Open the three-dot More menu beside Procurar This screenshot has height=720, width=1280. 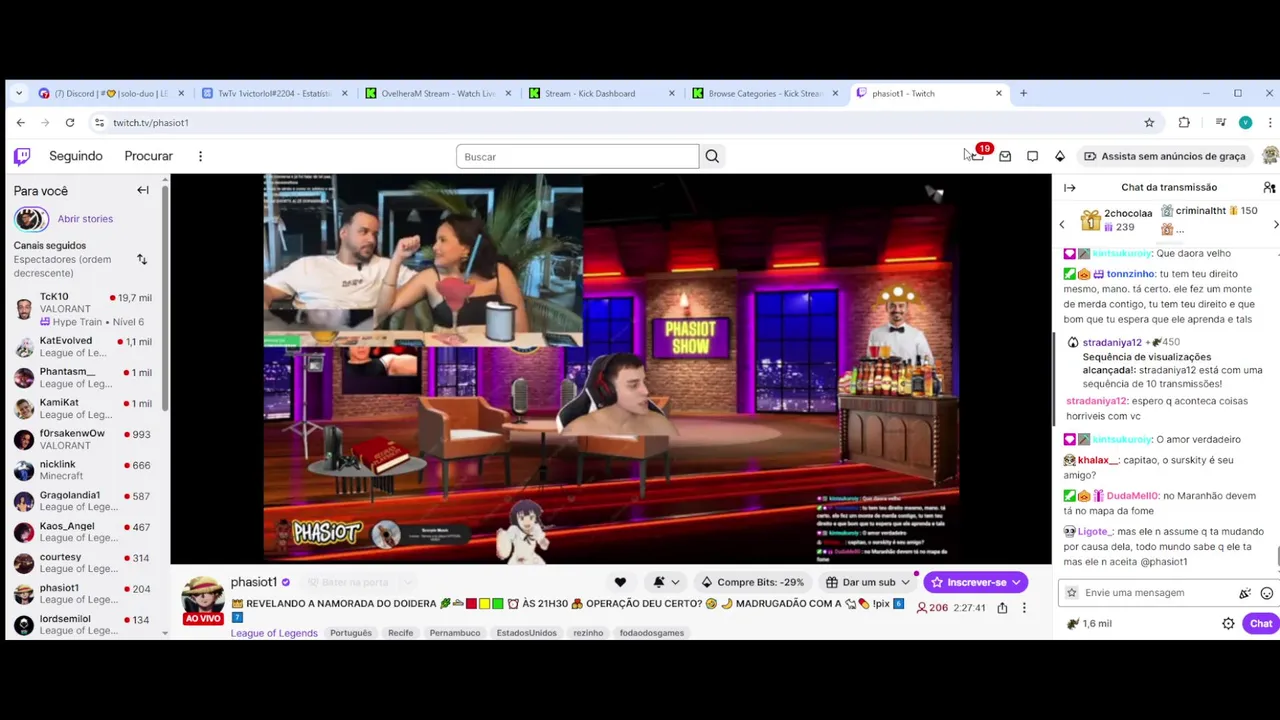(x=200, y=156)
